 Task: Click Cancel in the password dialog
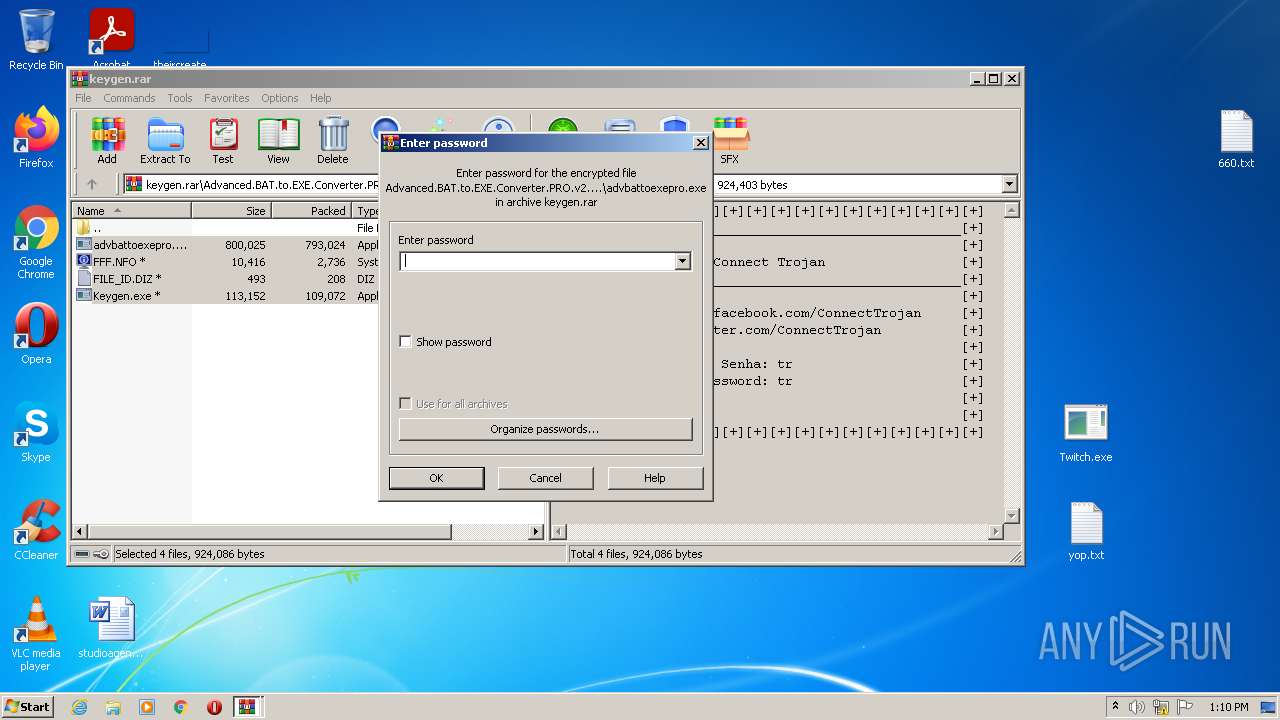(x=545, y=478)
